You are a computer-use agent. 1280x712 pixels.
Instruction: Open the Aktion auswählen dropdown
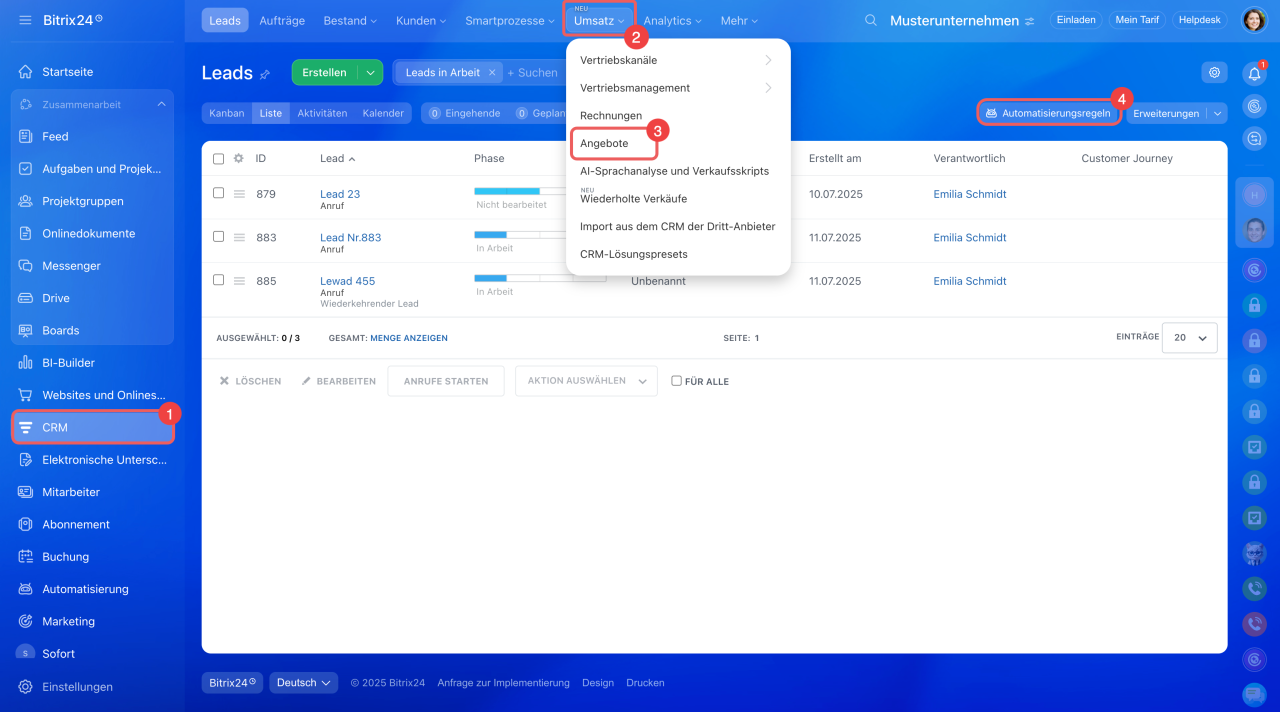586,381
